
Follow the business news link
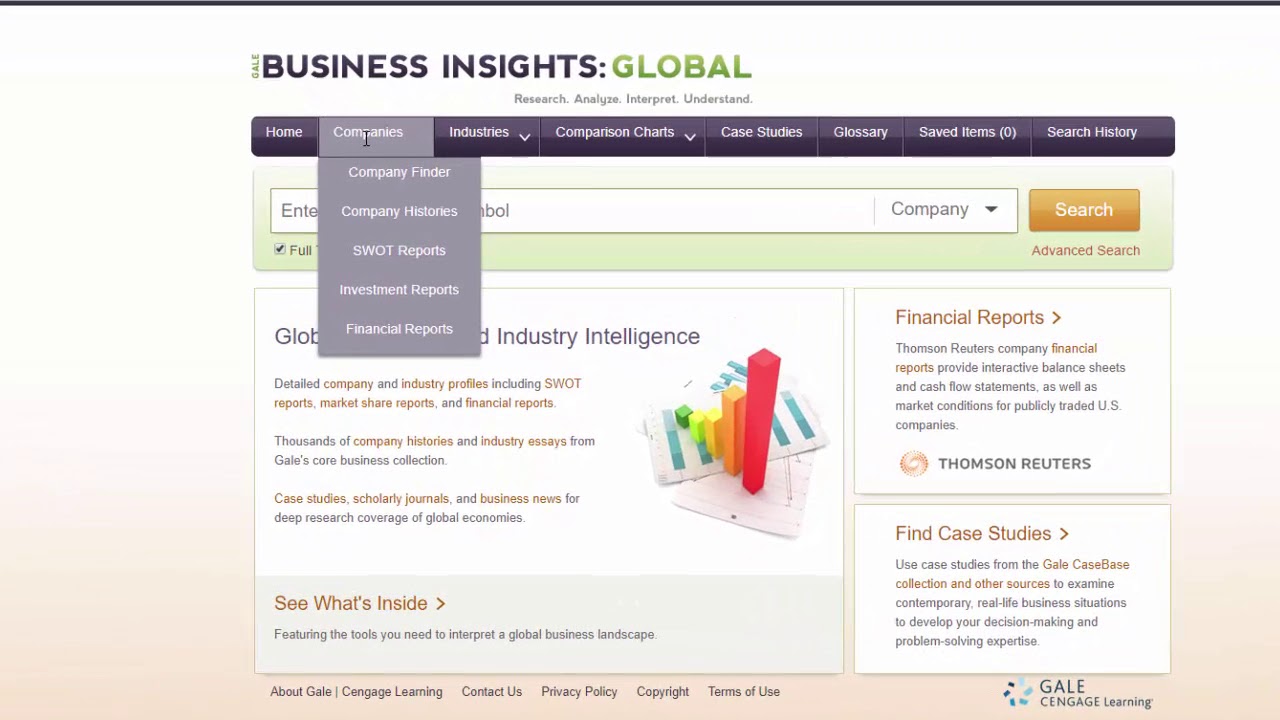pos(520,499)
